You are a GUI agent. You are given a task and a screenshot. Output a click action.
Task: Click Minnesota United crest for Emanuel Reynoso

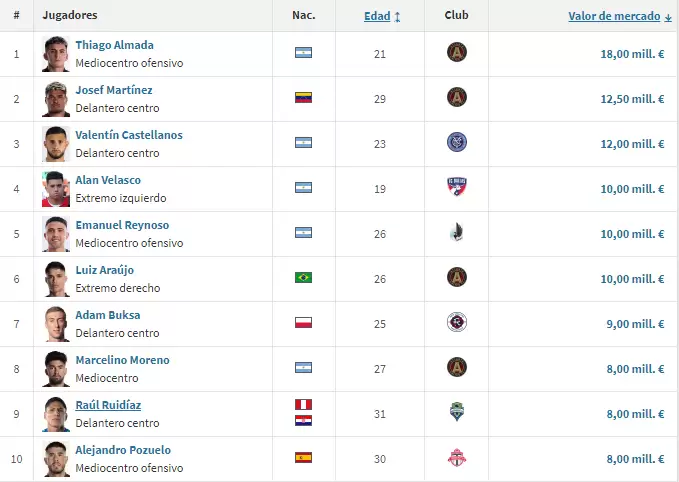pos(456,232)
